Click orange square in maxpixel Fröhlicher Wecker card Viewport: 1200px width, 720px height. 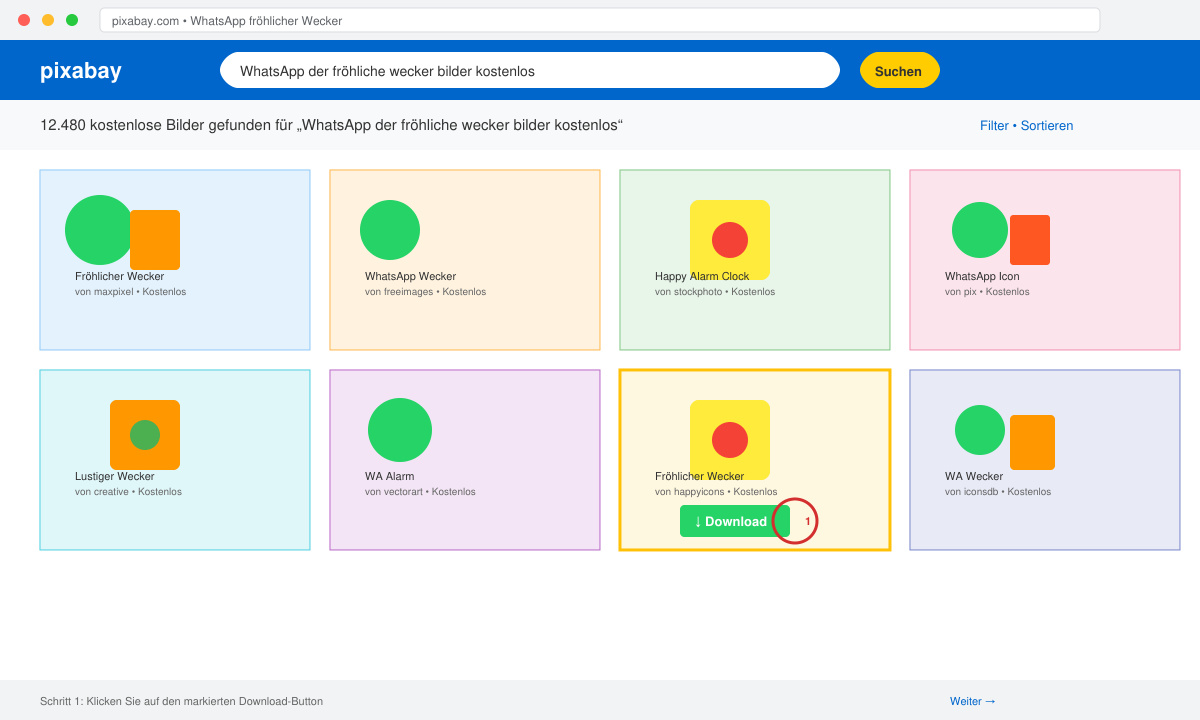point(155,240)
